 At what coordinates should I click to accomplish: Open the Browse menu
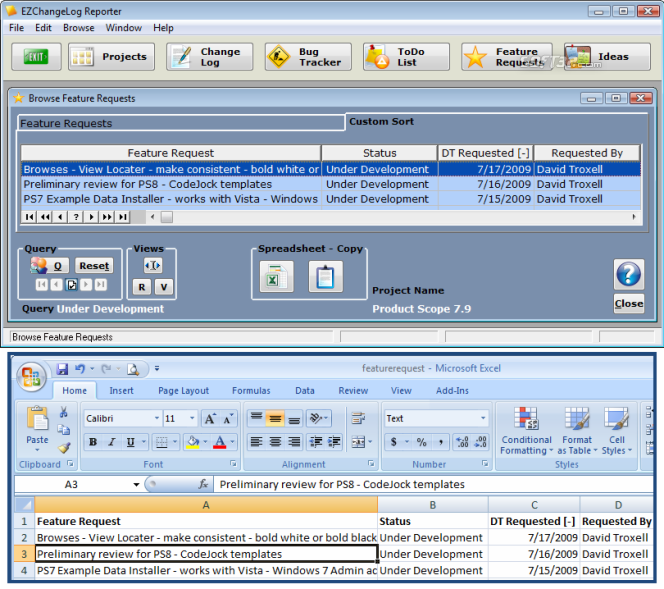click(x=79, y=28)
